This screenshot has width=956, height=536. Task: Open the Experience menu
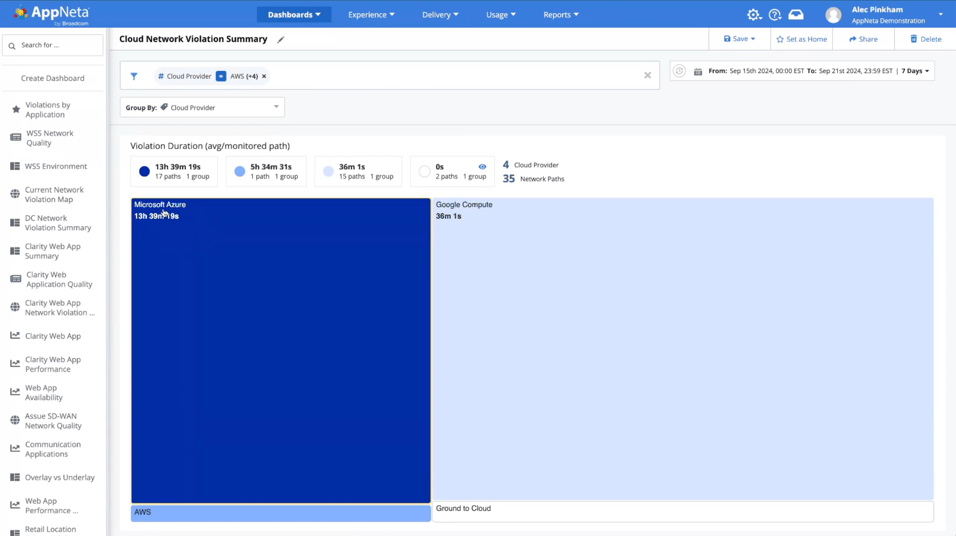[371, 15]
